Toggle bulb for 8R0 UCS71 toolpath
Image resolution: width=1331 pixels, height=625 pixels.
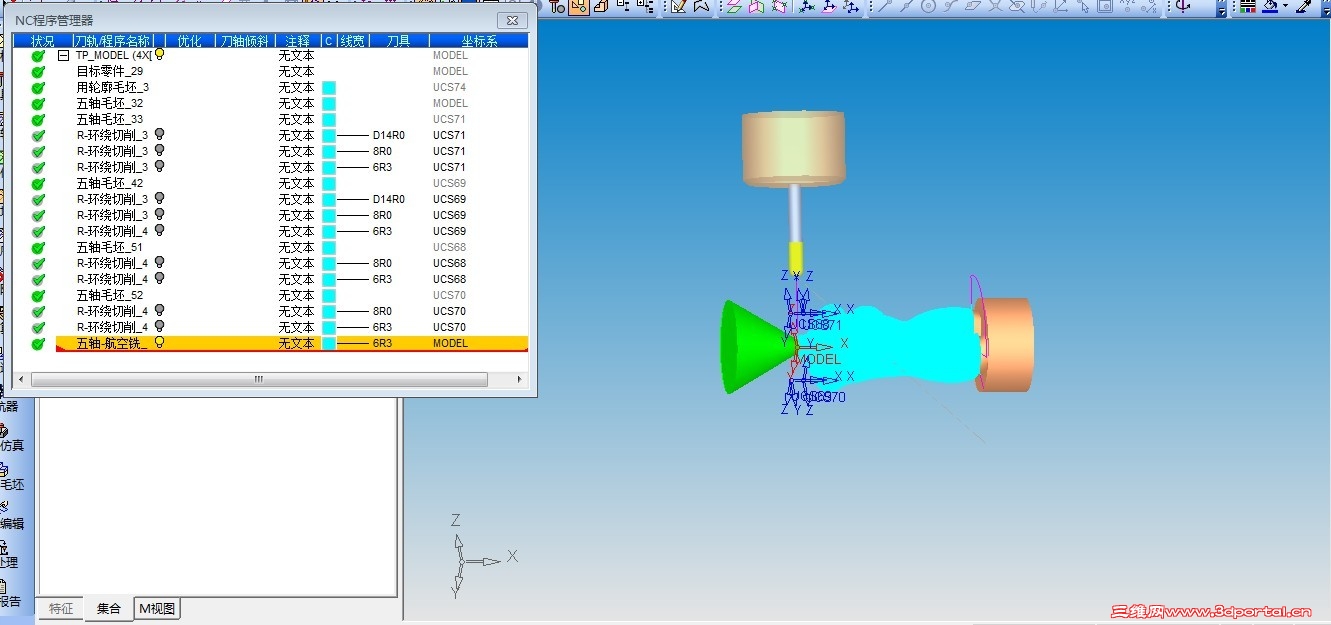[x=159, y=150]
